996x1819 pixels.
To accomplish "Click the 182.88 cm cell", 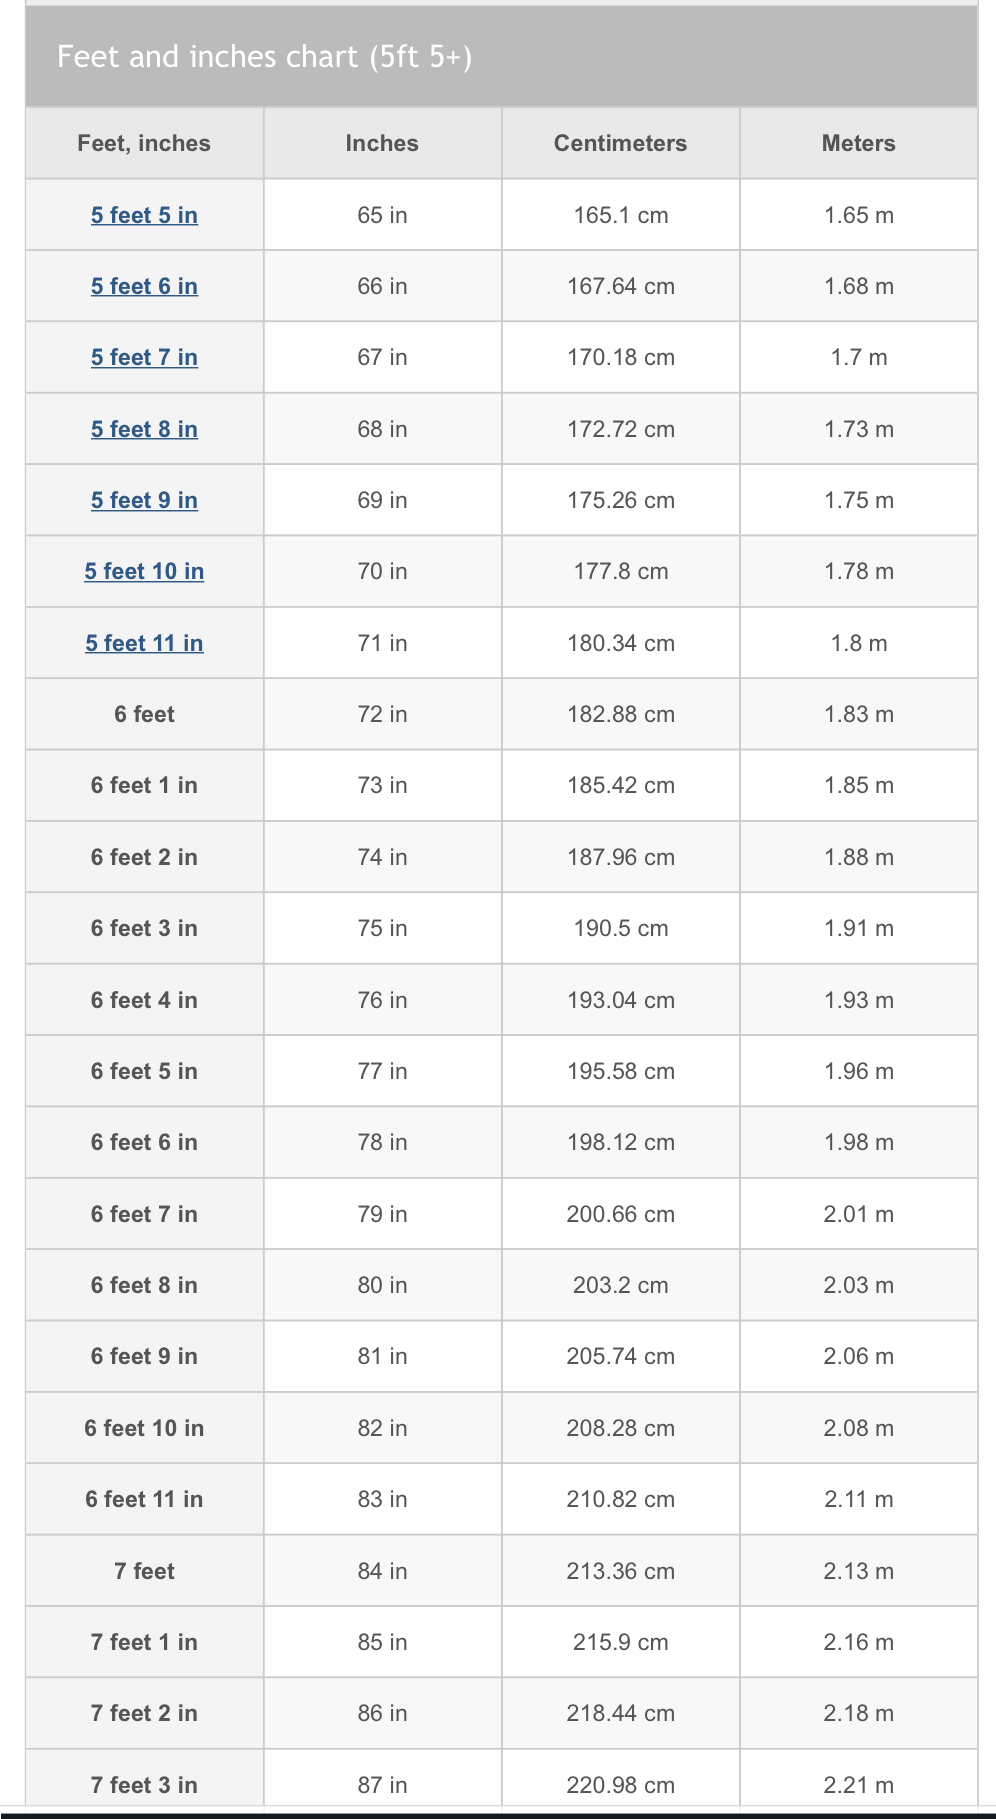I will point(620,714).
